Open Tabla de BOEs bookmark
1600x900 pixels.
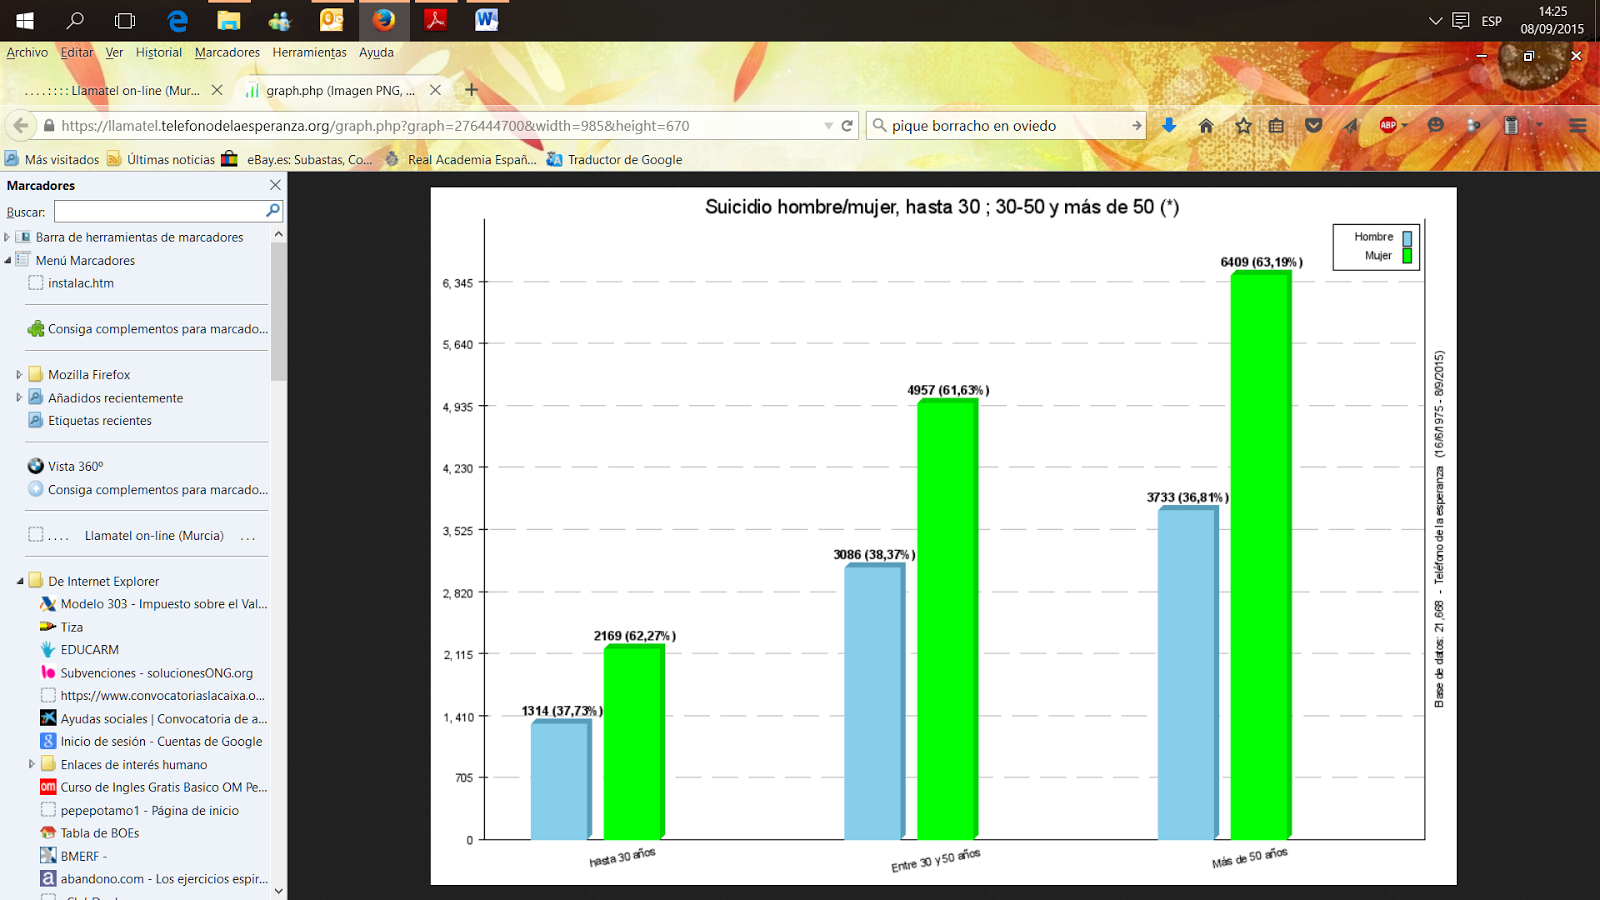(89, 833)
